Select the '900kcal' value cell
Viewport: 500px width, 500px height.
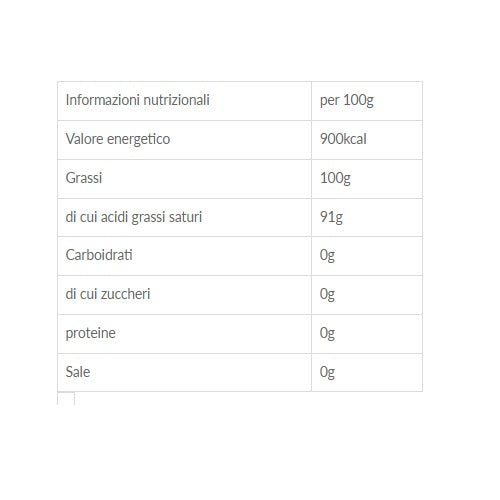pyautogui.click(x=367, y=140)
